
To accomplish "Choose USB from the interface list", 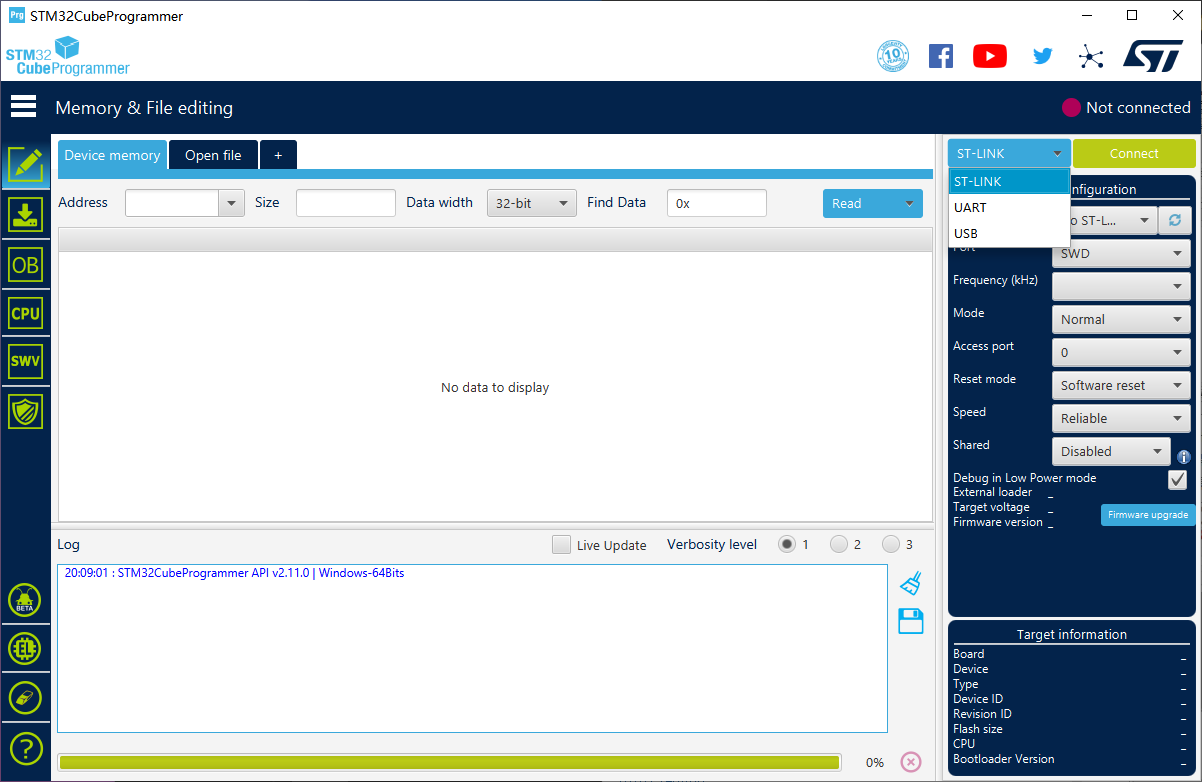I will pos(1009,233).
